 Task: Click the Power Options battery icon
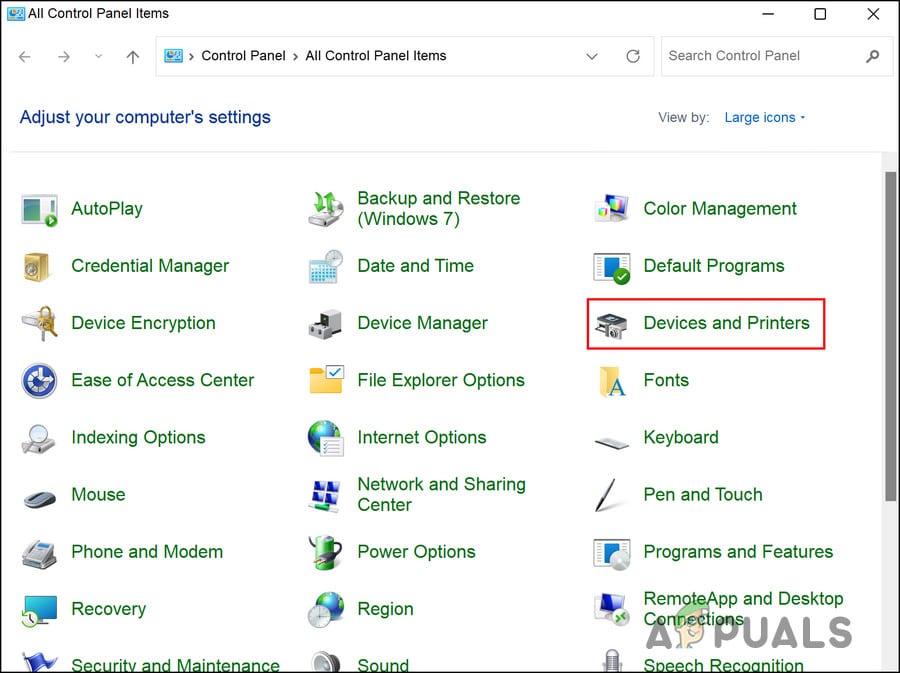[x=326, y=552]
